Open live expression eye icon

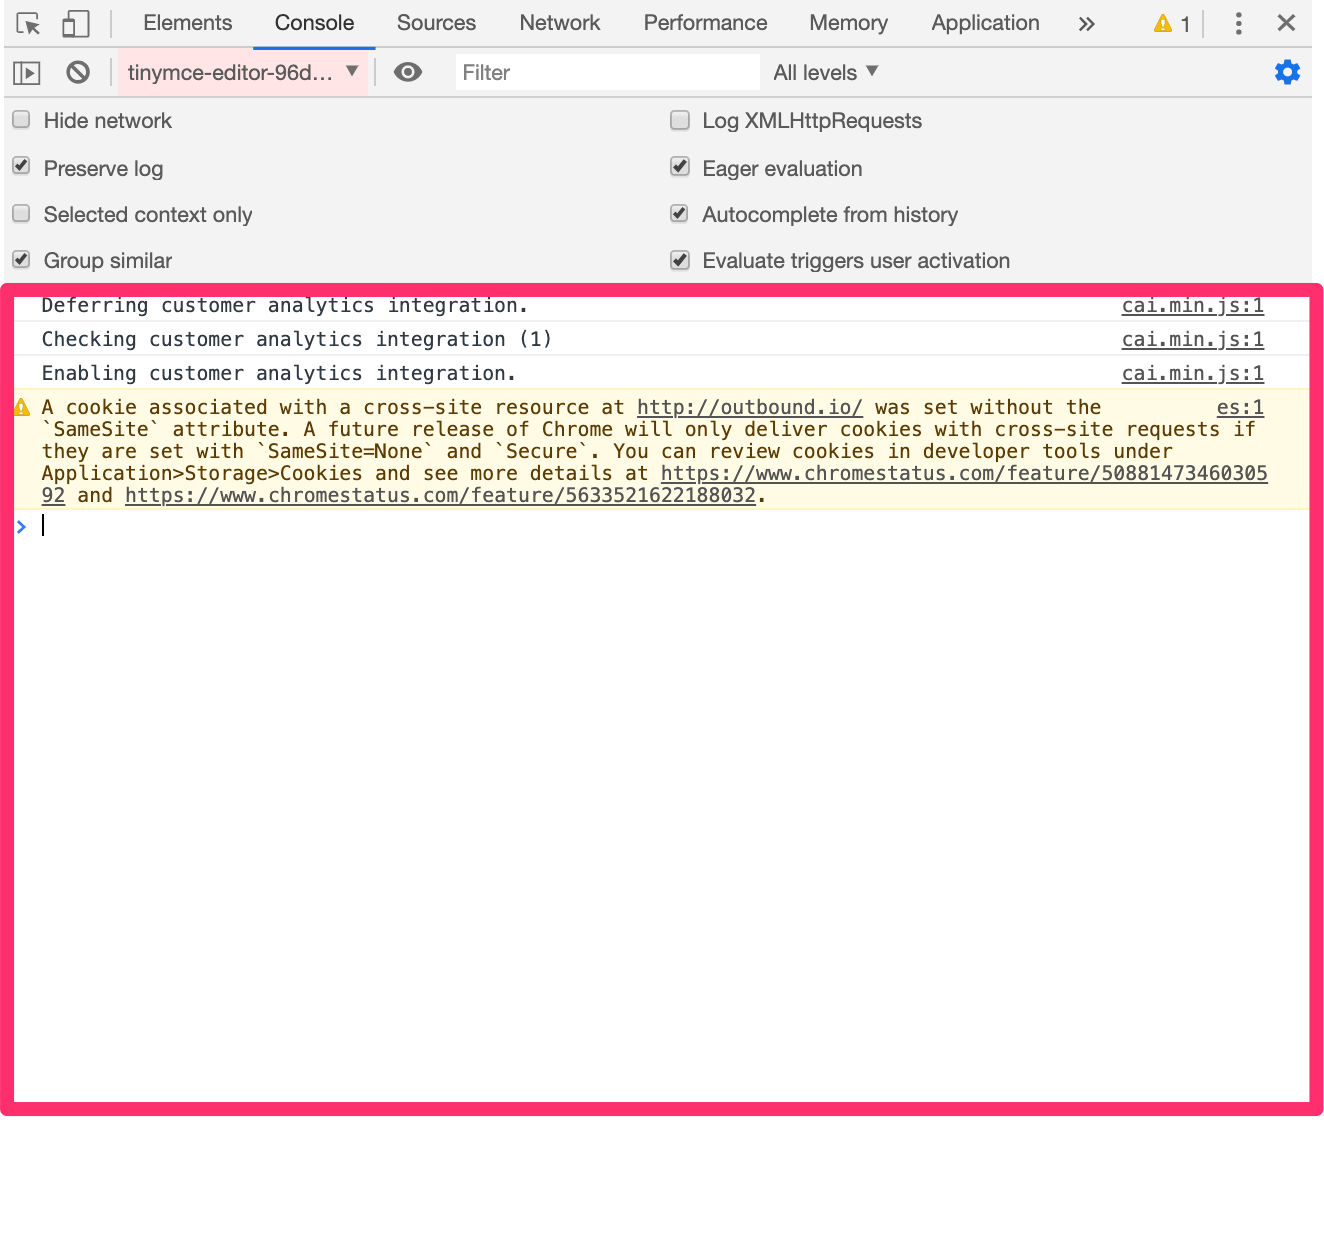[x=407, y=72]
